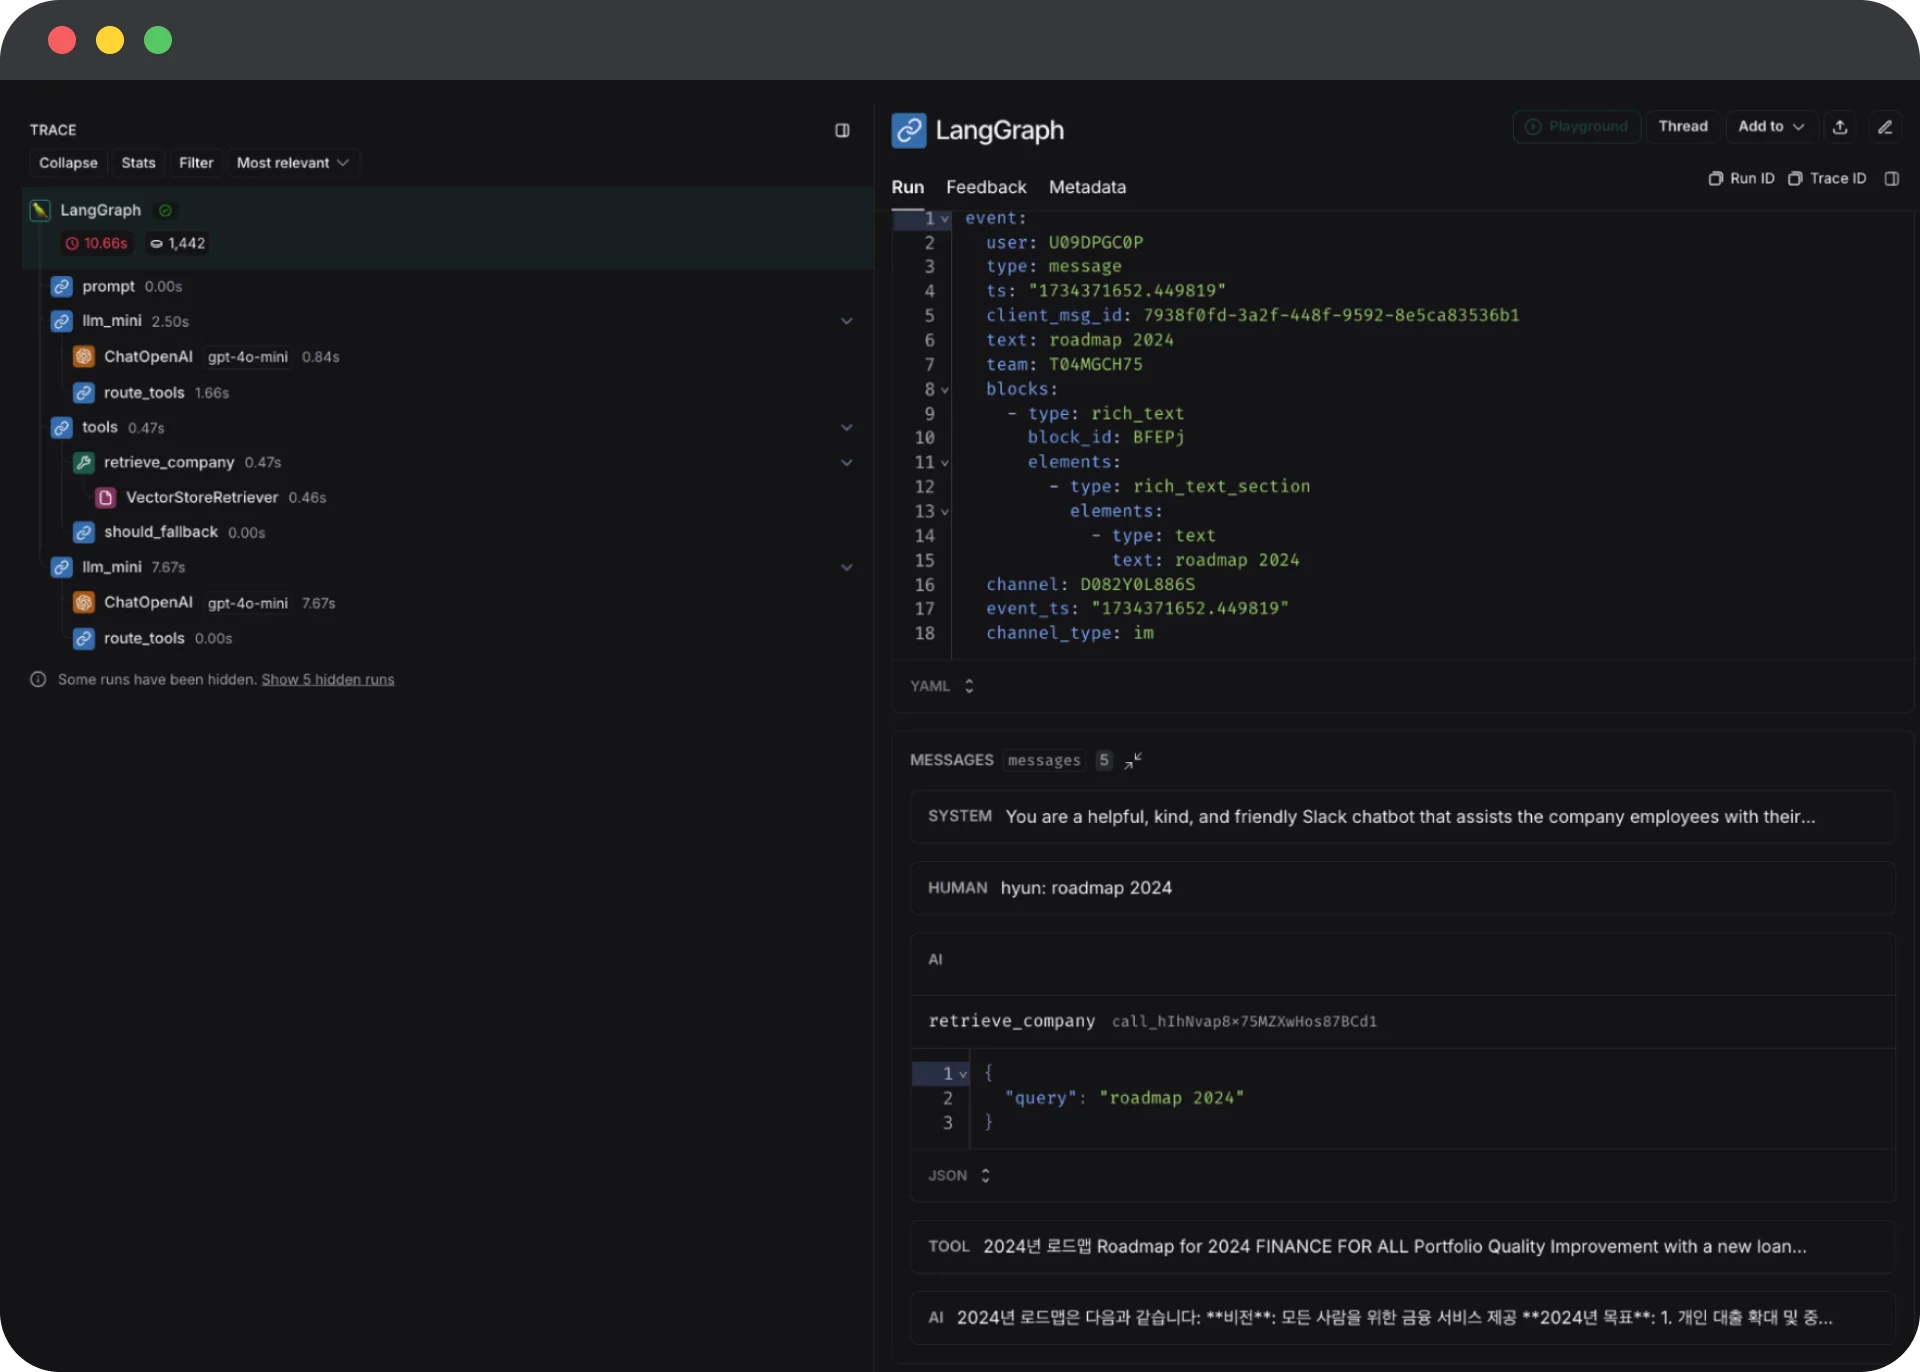
Task: Click the pencil edit icon in header
Action: coord(1885,127)
